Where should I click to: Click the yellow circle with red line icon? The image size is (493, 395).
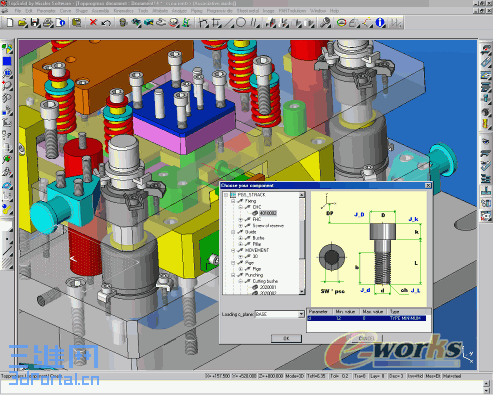(341, 23)
